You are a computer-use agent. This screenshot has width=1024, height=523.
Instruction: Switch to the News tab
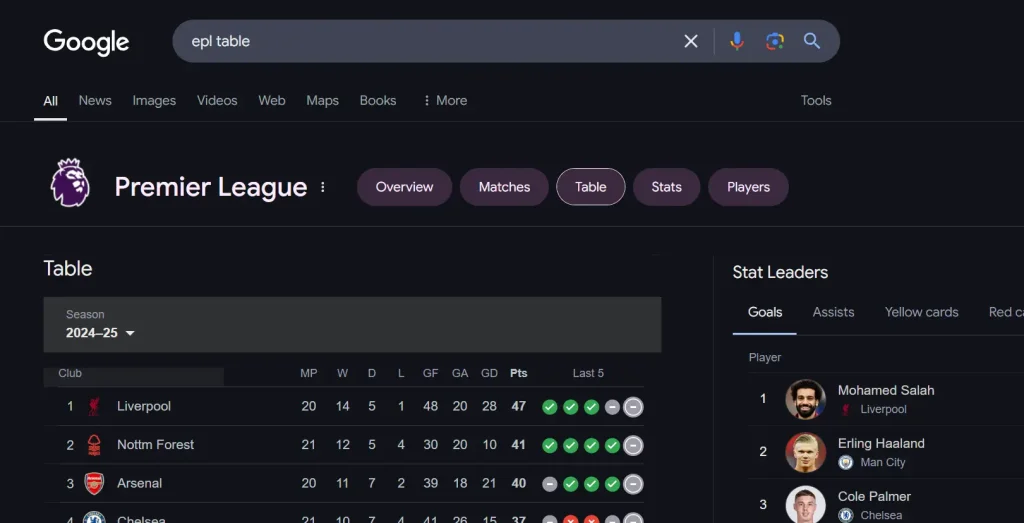(x=95, y=101)
